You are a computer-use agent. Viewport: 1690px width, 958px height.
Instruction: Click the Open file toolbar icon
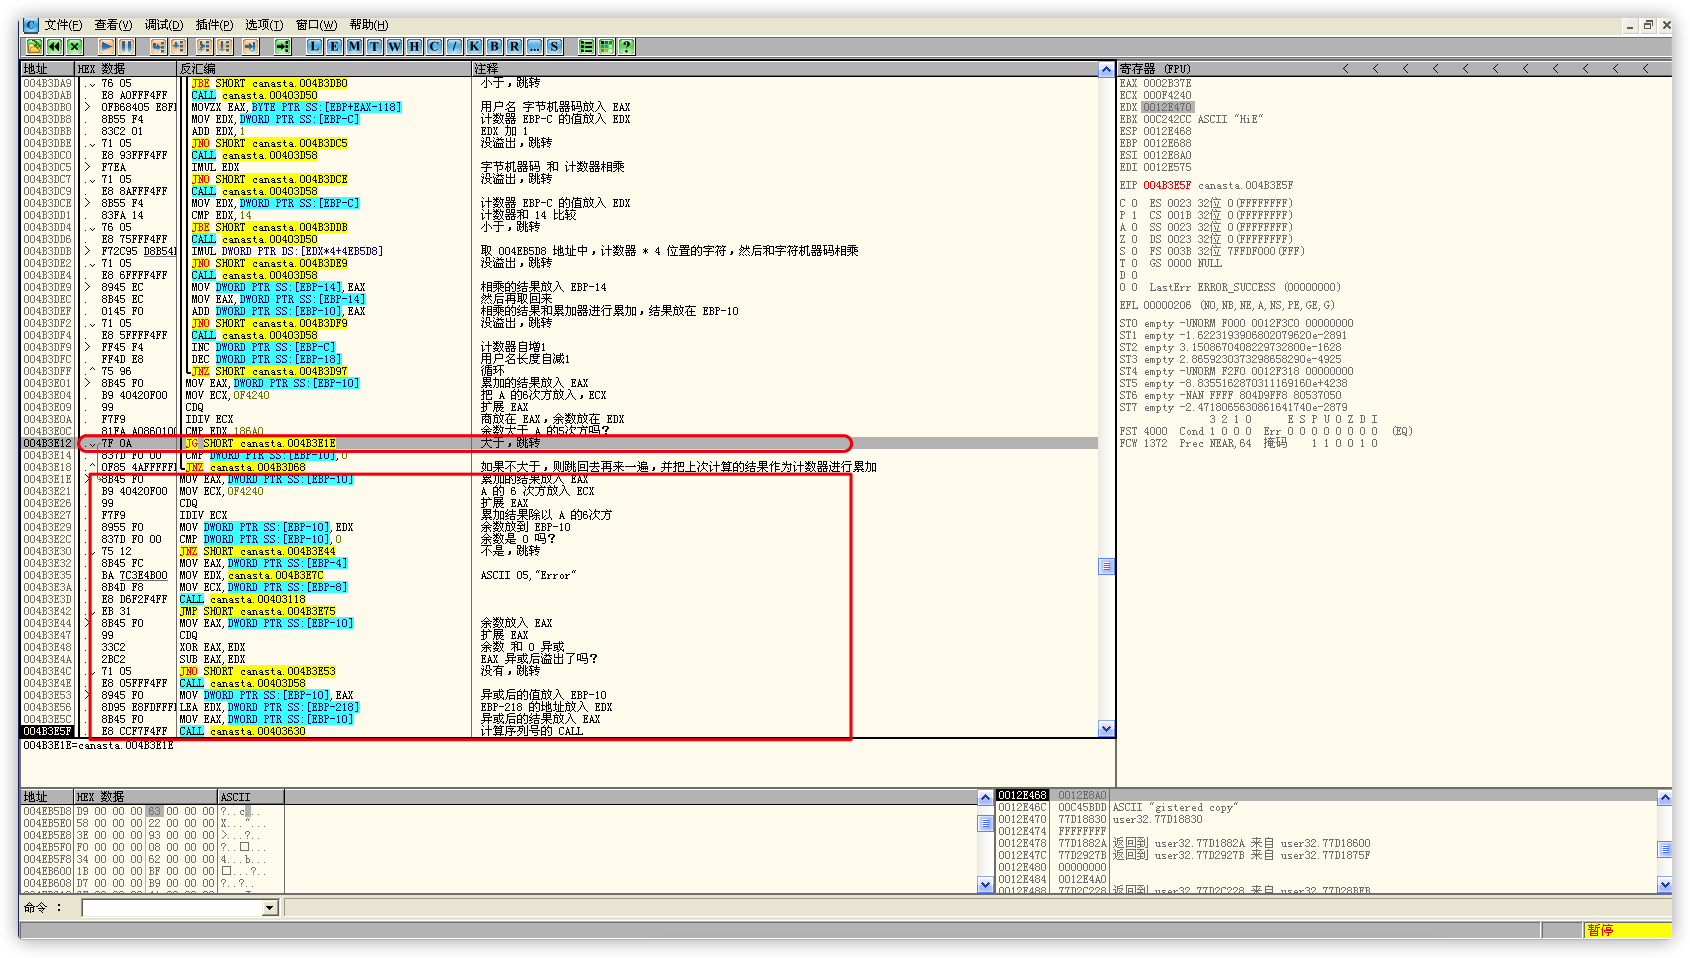(x=34, y=46)
